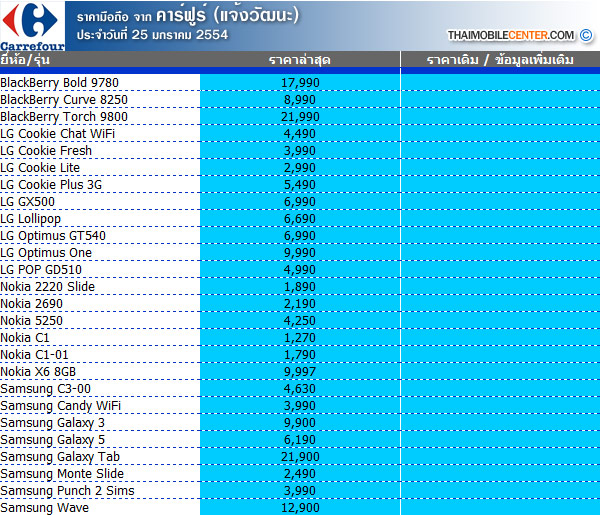Image resolution: width=600 pixels, height=515 pixels.
Task: Select the Nokia X6 8GB name
Action: [38, 372]
